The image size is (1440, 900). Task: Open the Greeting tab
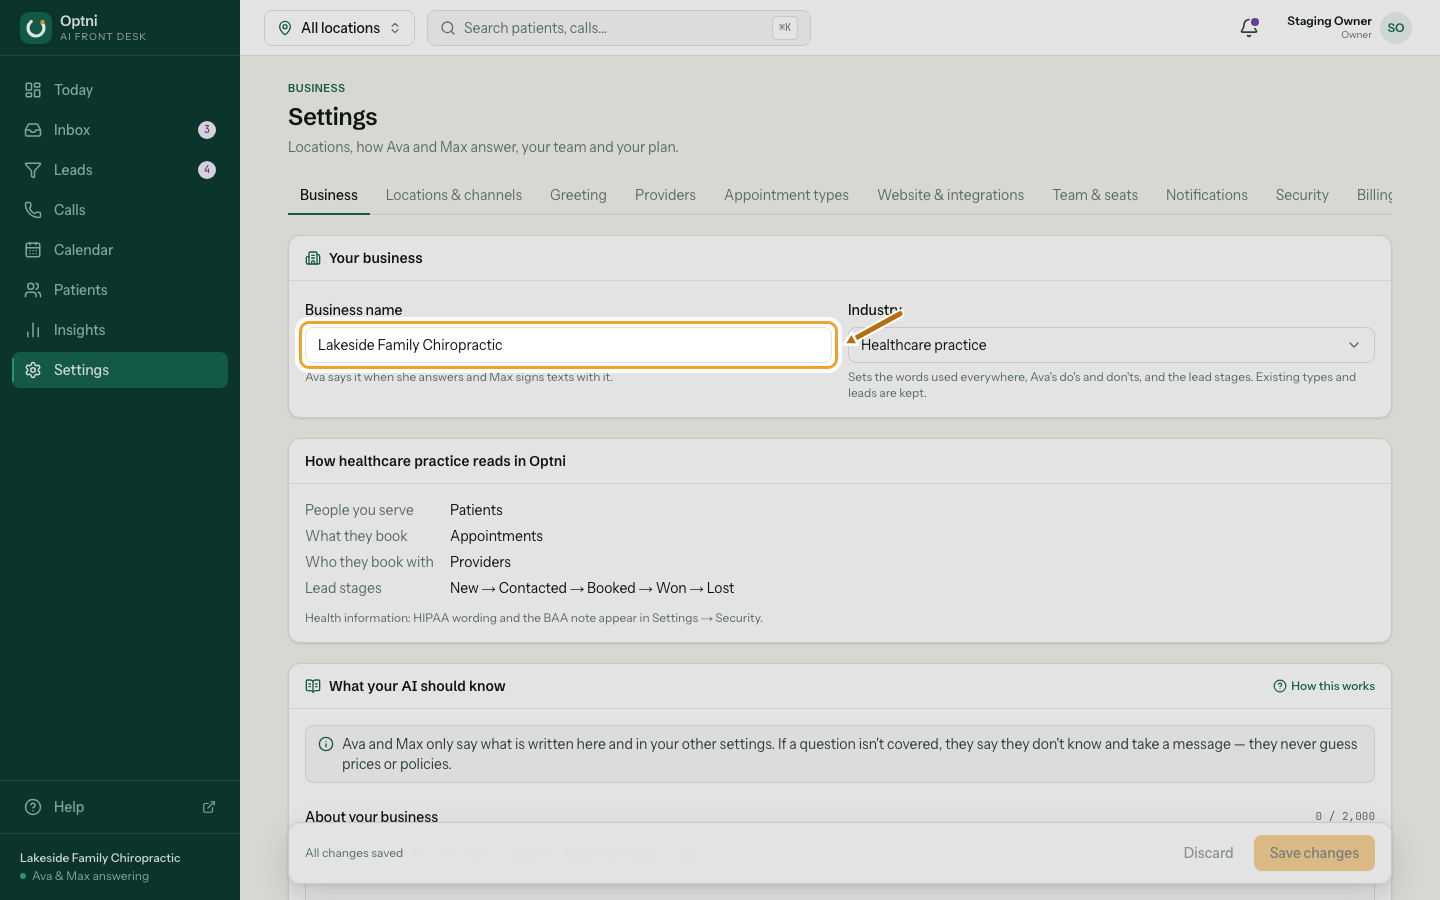click(578, 195)
